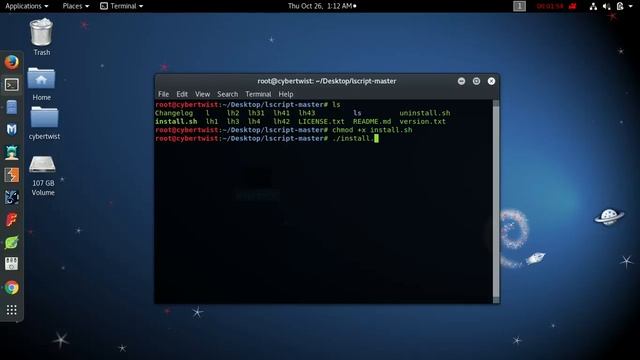Show all applications grid

pos(11,310)
